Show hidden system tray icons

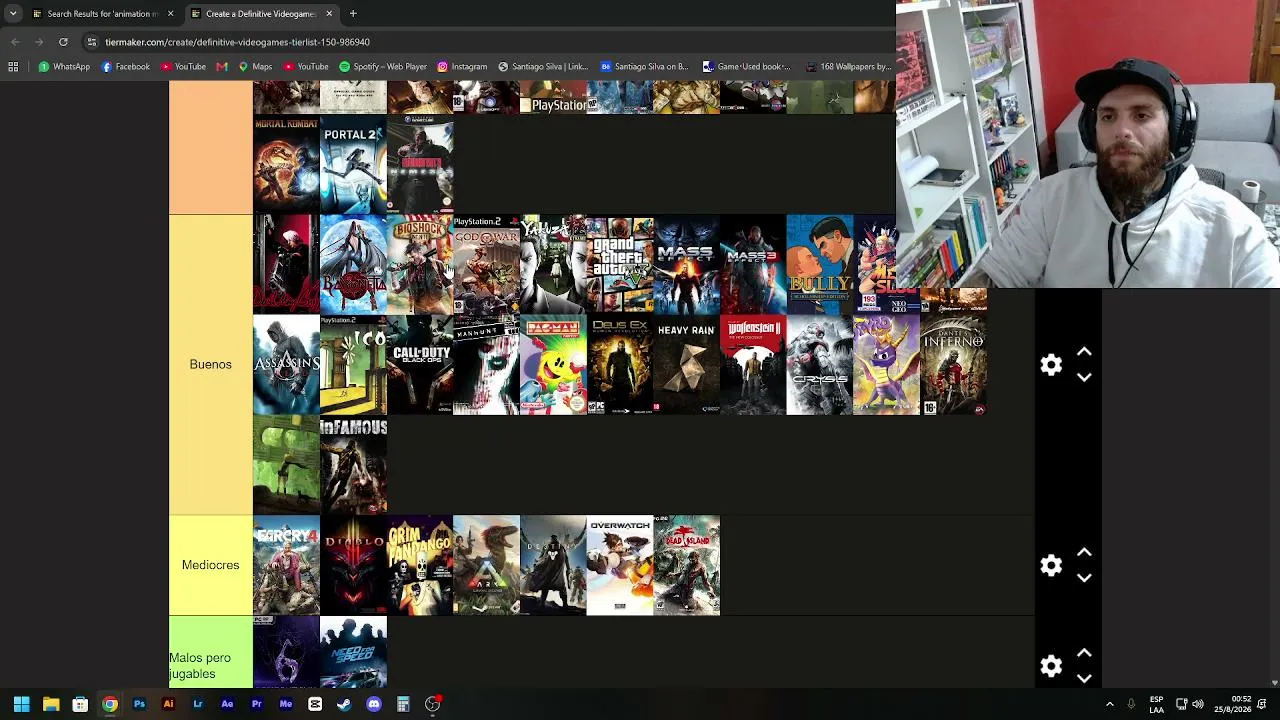[1109, 704]
